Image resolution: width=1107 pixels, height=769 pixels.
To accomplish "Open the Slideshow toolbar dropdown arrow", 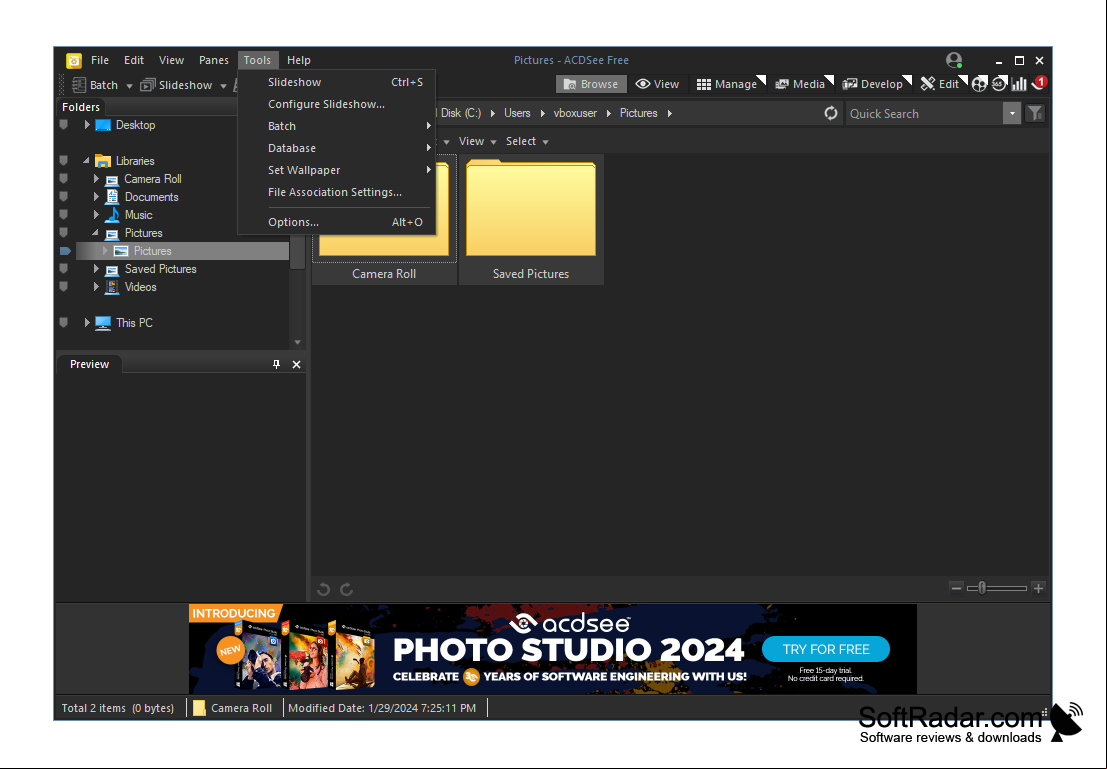I will 223,86.
